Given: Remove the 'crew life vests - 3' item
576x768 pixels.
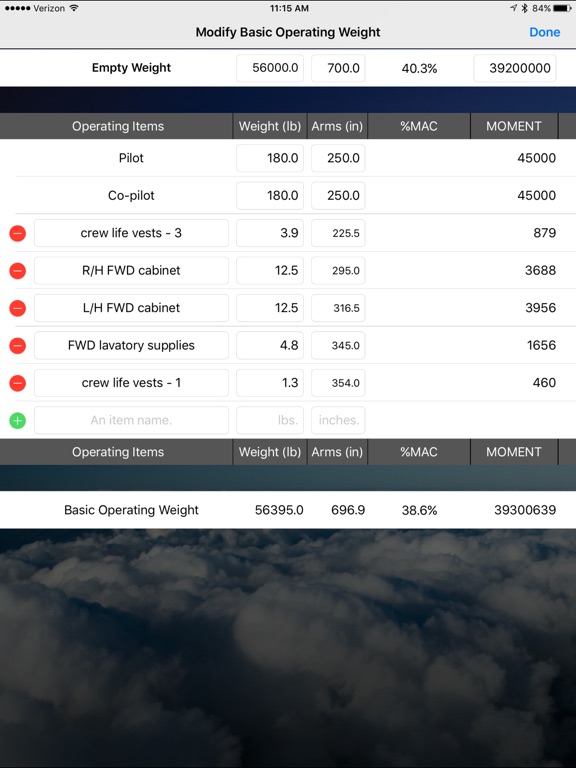Looking at the screenshot, I should point(18,233).
